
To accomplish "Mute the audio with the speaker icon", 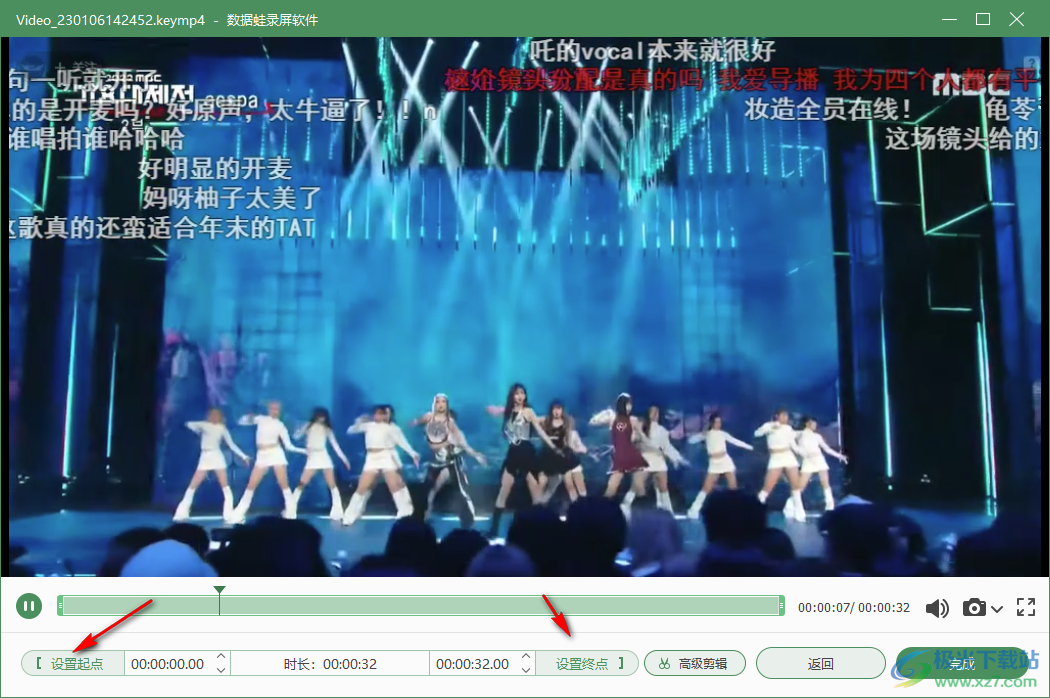I will coord(938,608).
